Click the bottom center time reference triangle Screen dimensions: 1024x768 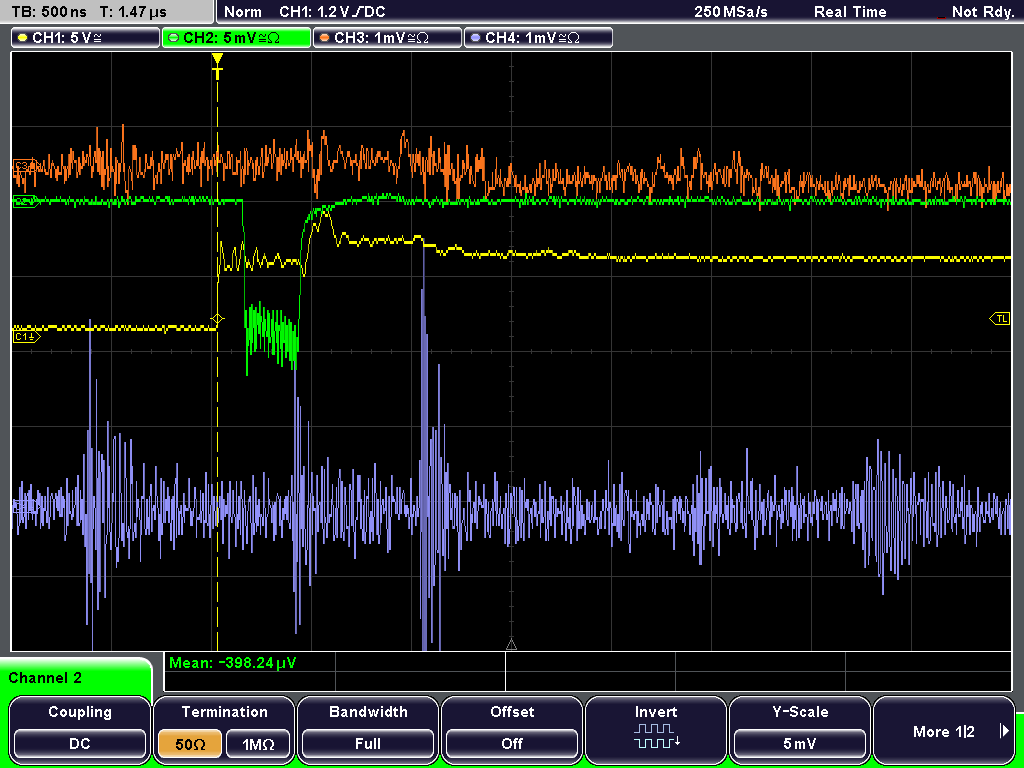[511, 645]
